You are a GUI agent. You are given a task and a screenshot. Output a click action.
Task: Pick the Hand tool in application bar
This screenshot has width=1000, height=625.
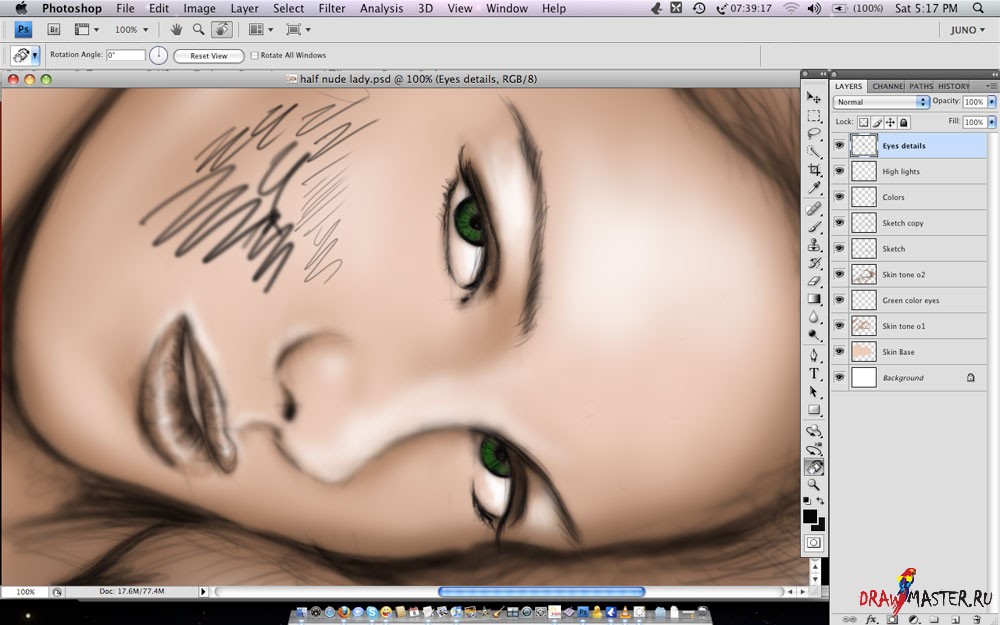177,29
